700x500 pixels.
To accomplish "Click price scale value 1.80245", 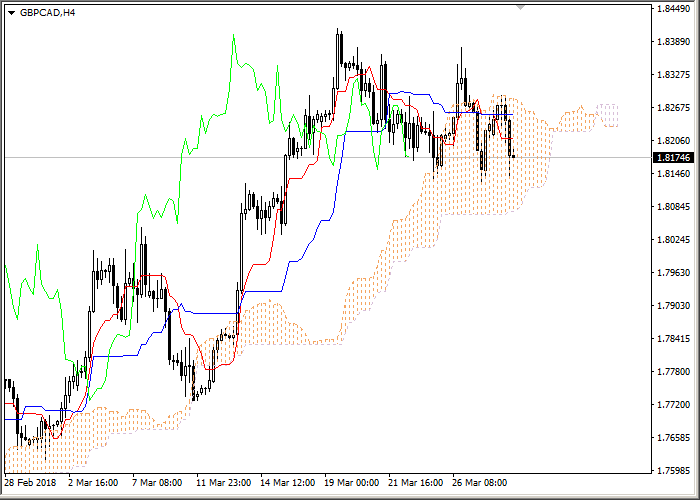I will 673,239.
